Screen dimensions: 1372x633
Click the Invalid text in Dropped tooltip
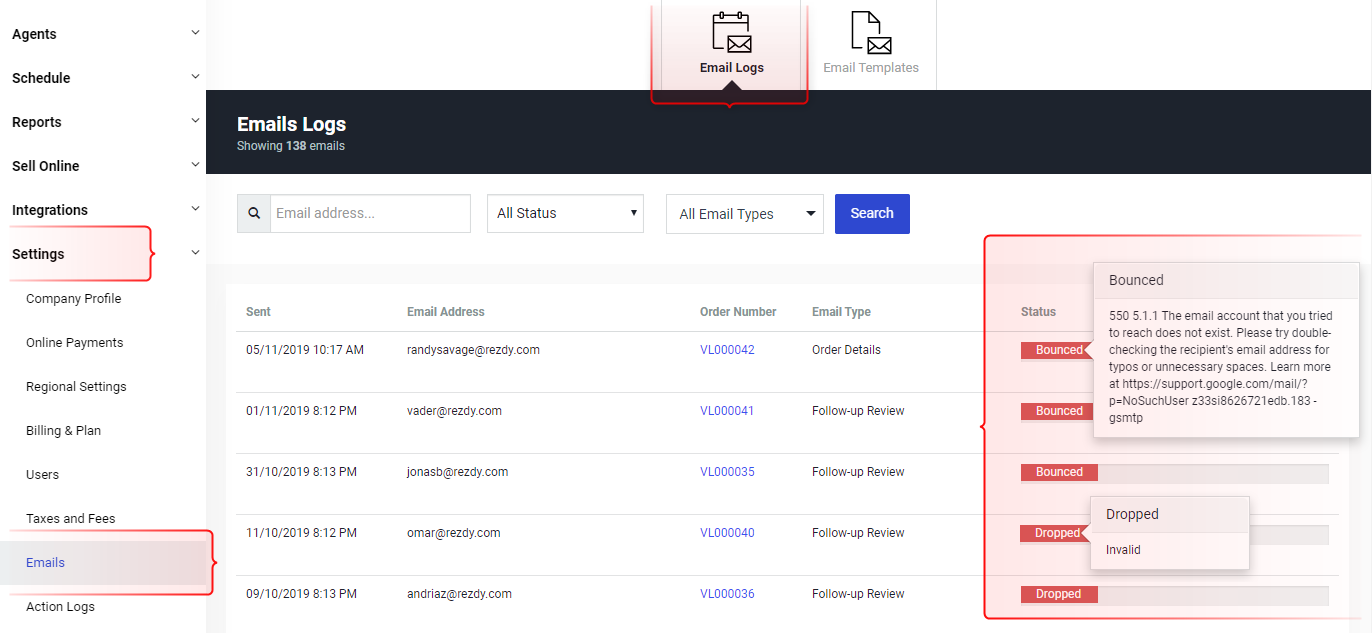[x=1123, y=550]
